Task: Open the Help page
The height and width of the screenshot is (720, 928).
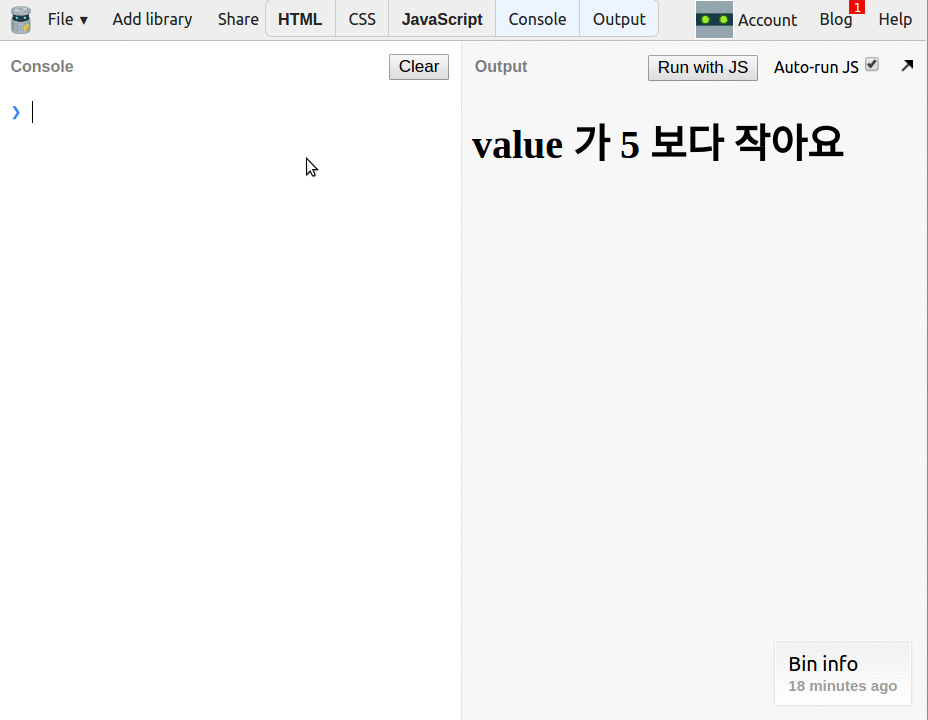Action: click(895, 18)
